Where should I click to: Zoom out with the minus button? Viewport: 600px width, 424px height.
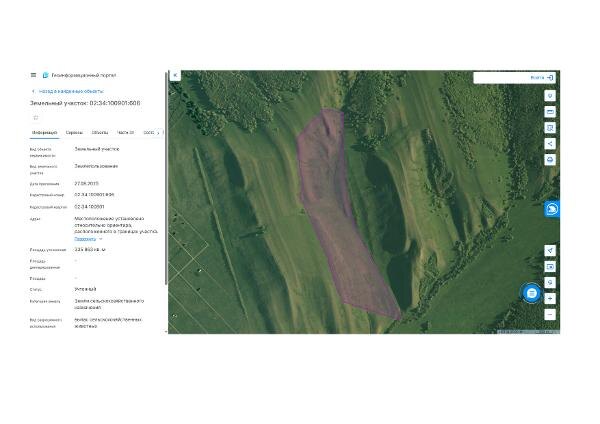[x=550, y=315]
